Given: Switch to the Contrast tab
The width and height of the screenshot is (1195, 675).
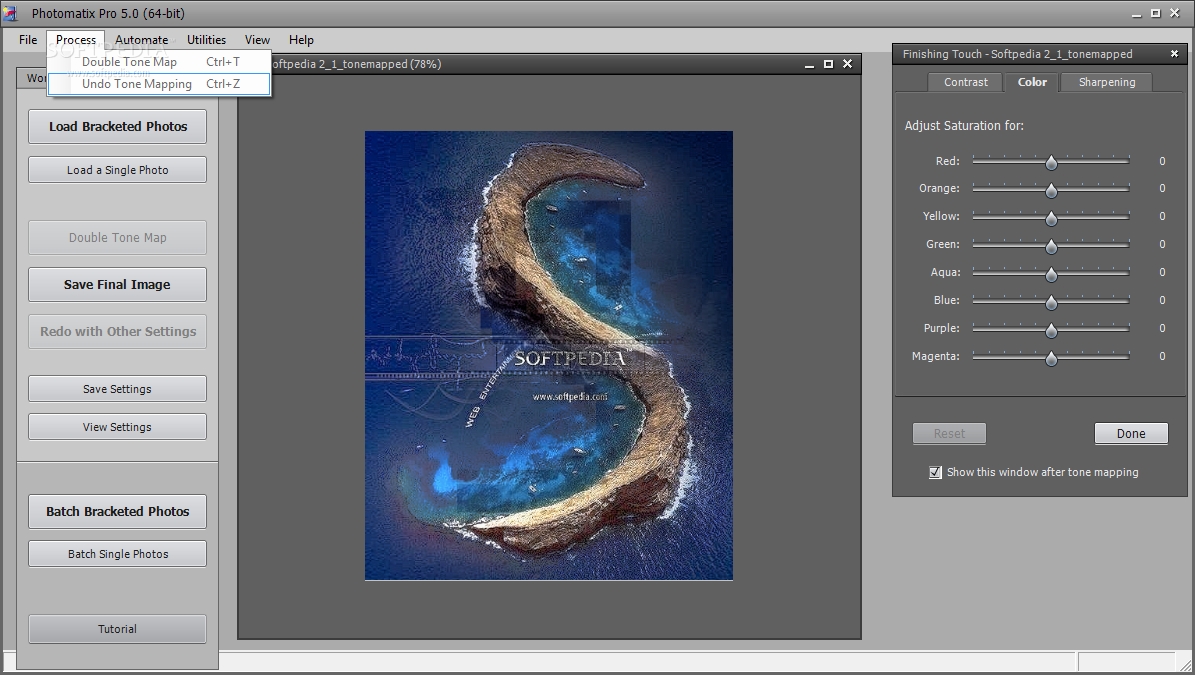Looking at the screenshot, I should click(x=965, y=82).
